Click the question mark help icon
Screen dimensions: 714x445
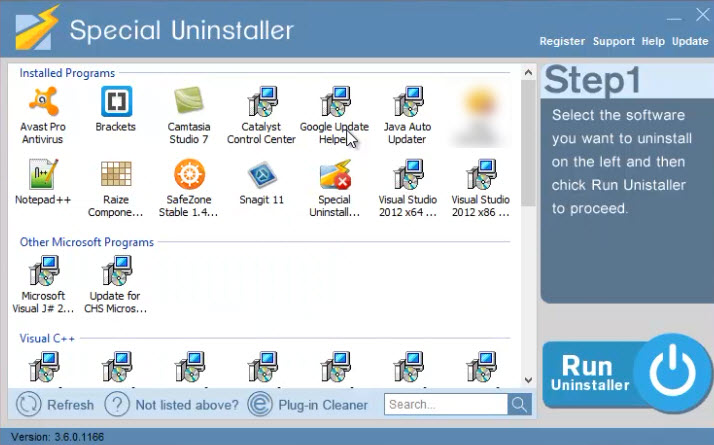(117, 404)
